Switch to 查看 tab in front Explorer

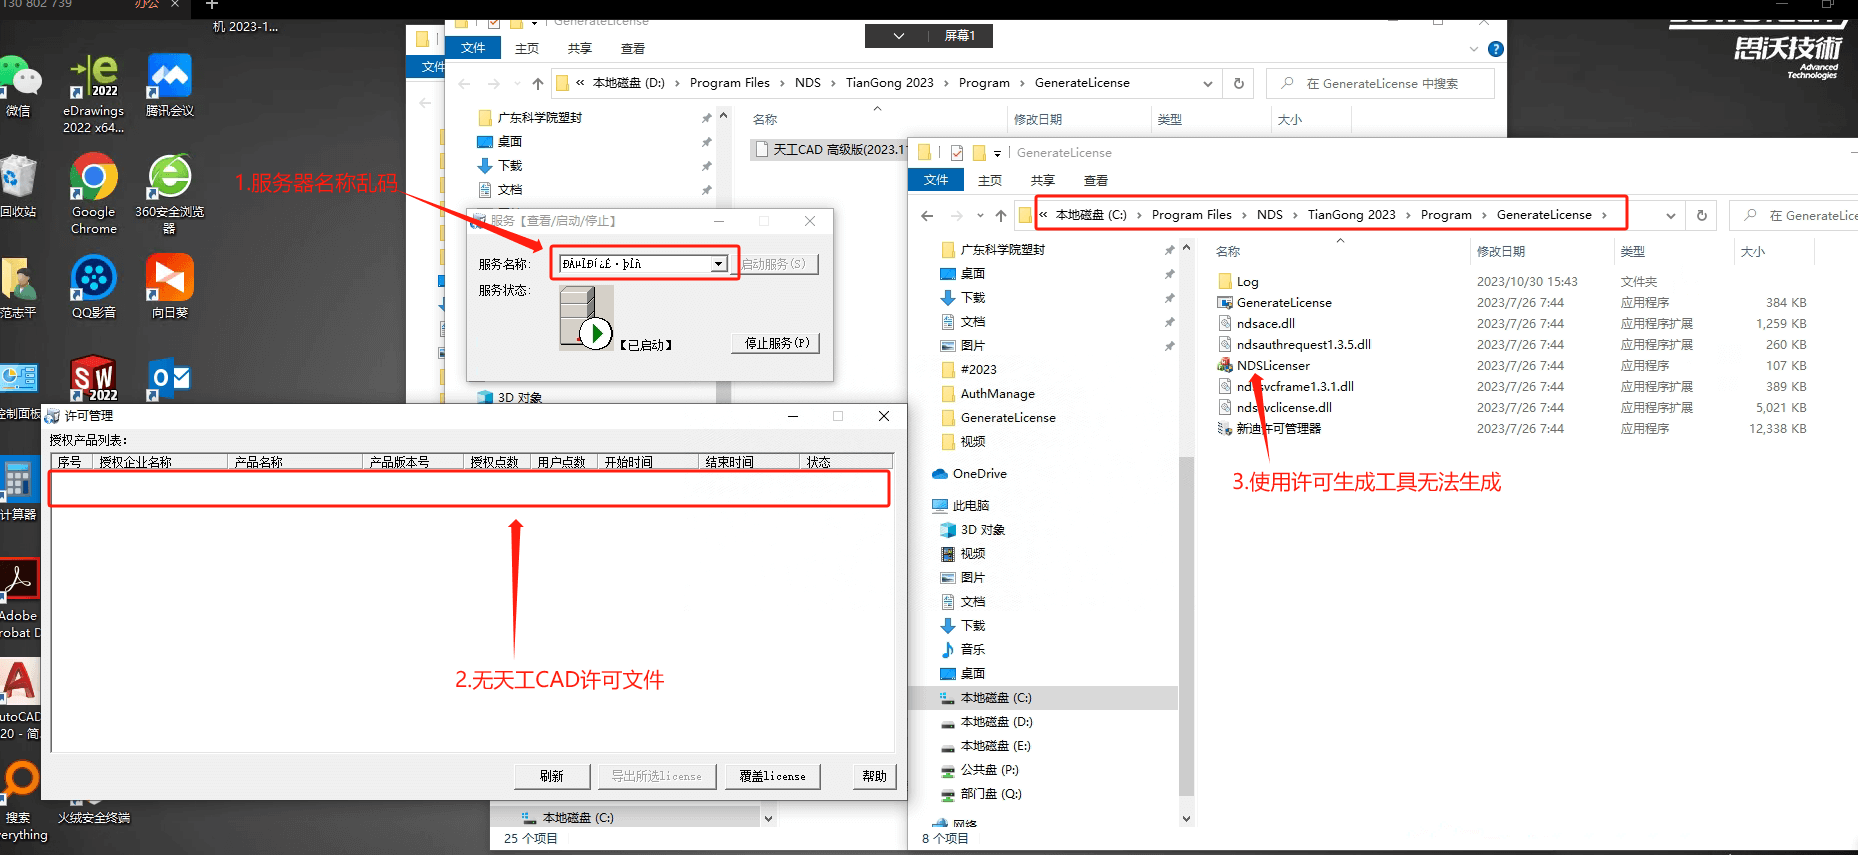(1095, 181)
